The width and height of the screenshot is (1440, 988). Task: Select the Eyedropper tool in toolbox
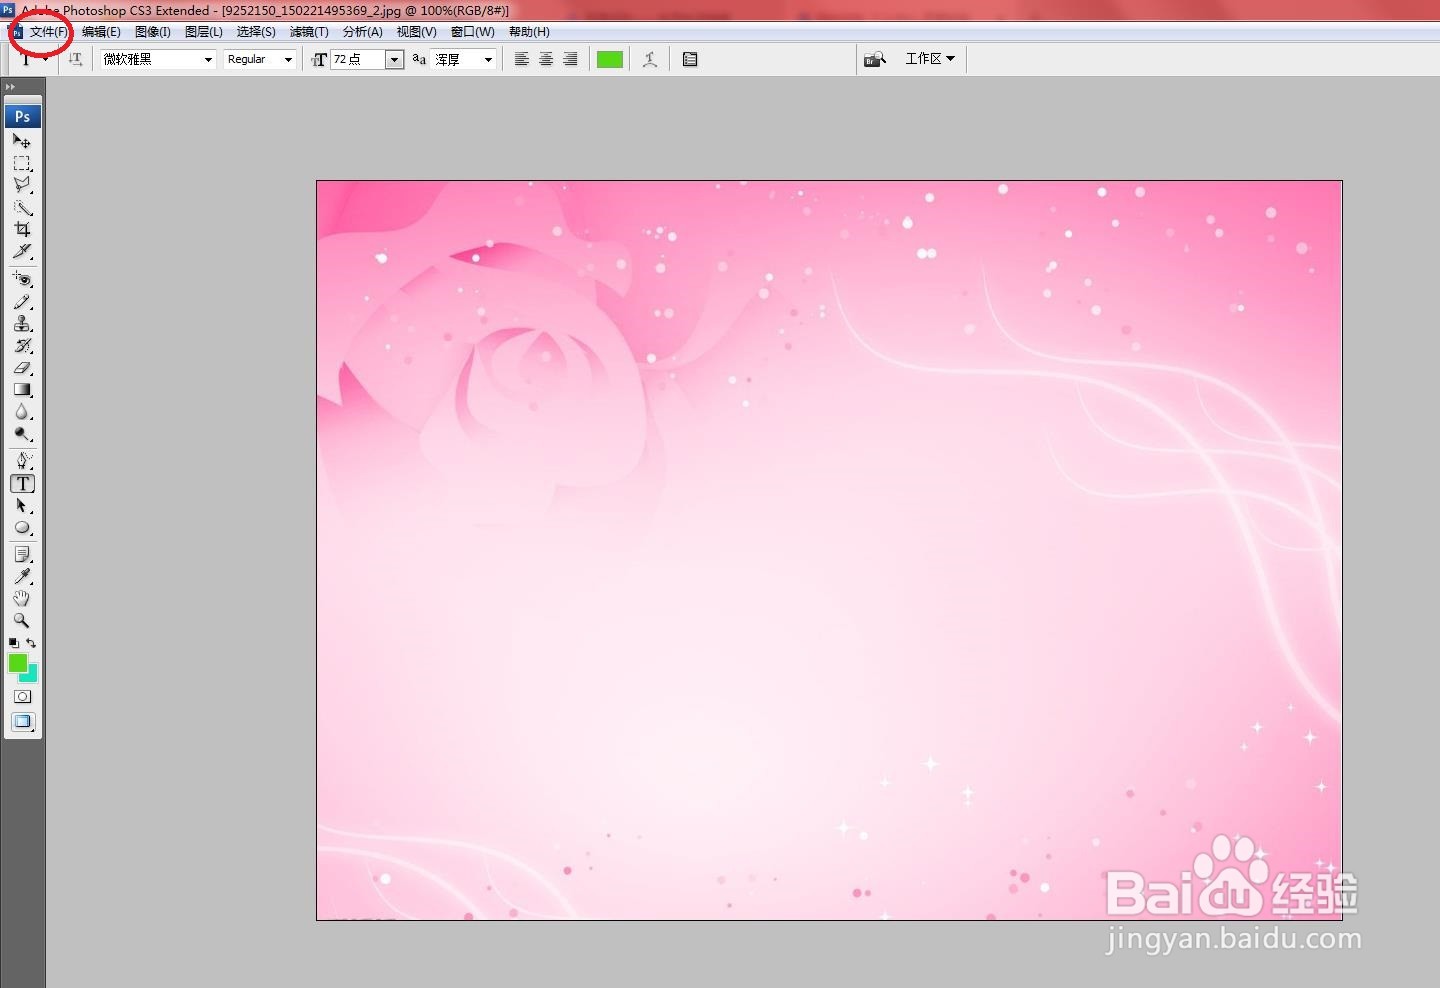[22, 576]
